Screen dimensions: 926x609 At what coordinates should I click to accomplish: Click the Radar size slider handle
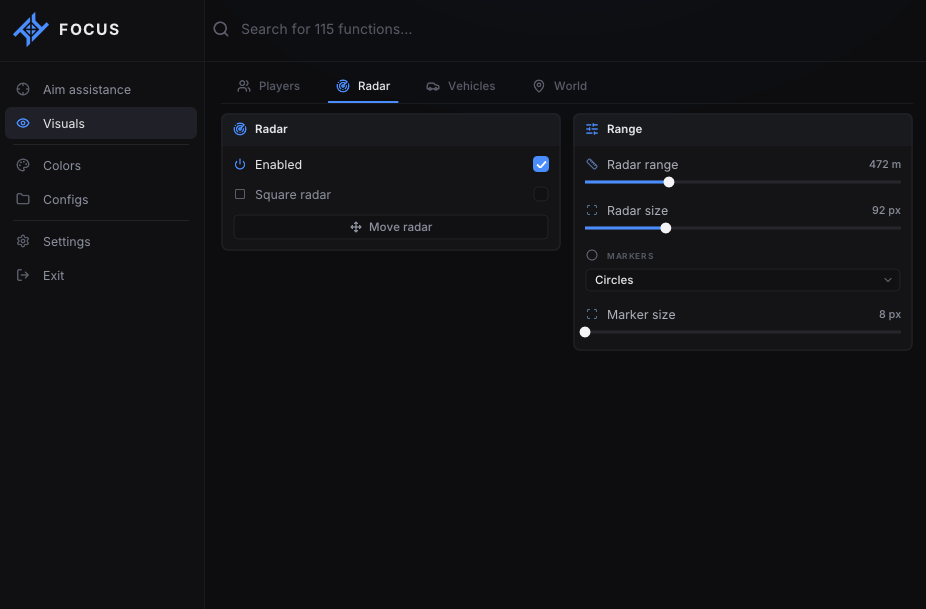(x=666, y=228)
